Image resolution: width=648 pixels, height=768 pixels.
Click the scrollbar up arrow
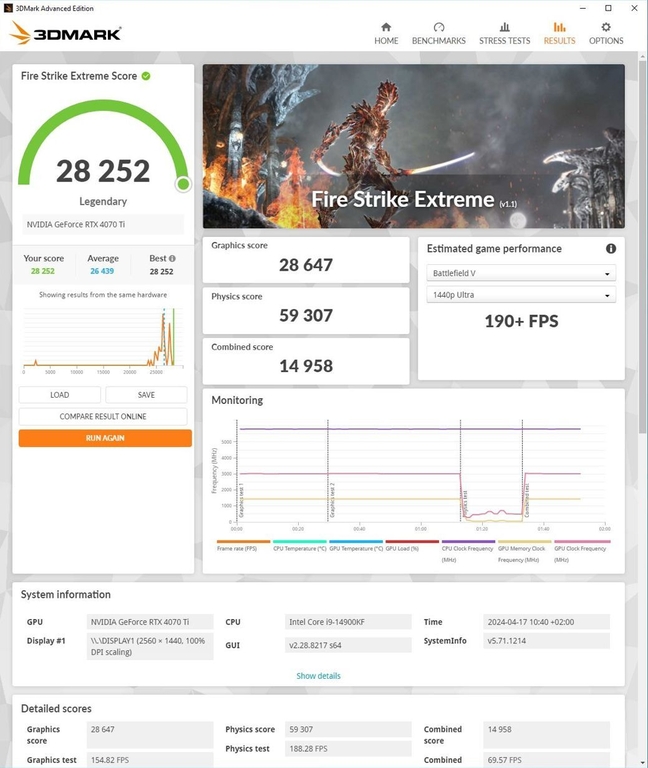(x=642, y=57)
